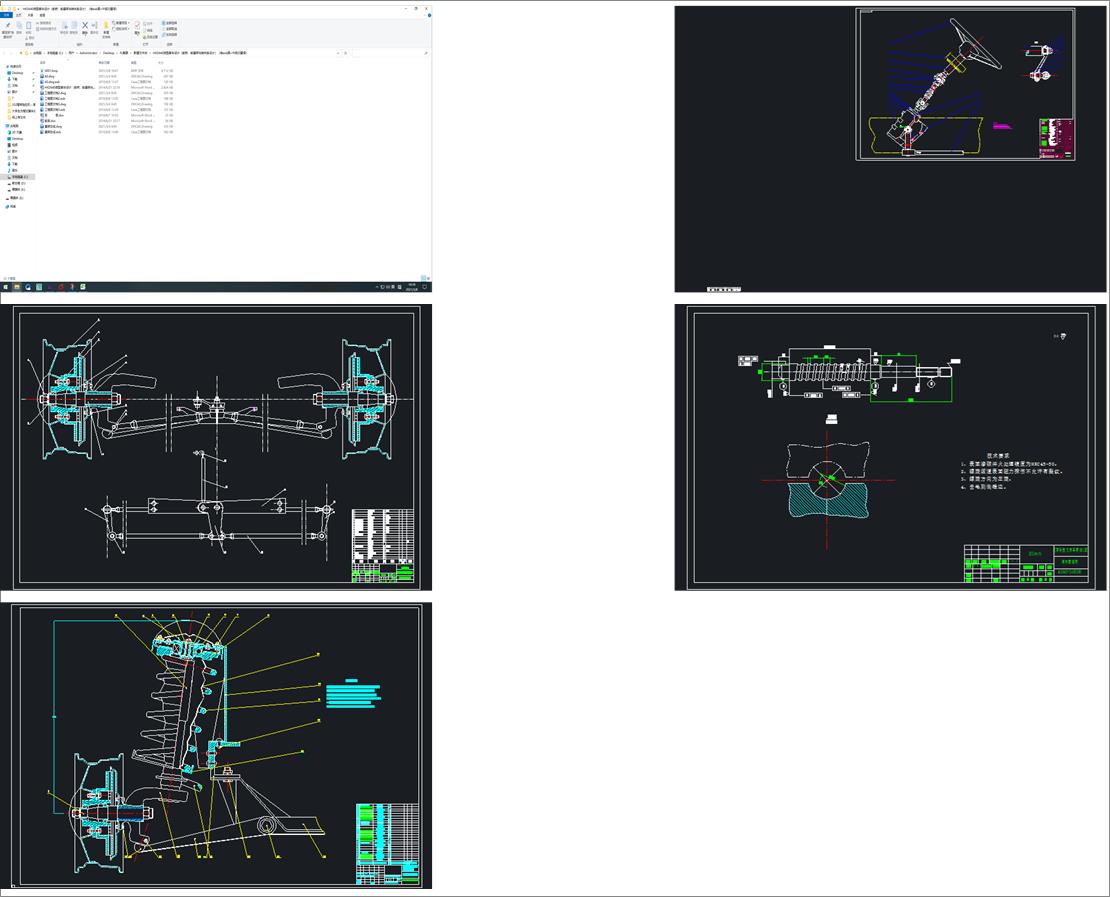Image resolution: width=1110 pixels, height=897 pixels.
Task: Open the blue browser icon on taskbar
Action: [x=28, y=287]
